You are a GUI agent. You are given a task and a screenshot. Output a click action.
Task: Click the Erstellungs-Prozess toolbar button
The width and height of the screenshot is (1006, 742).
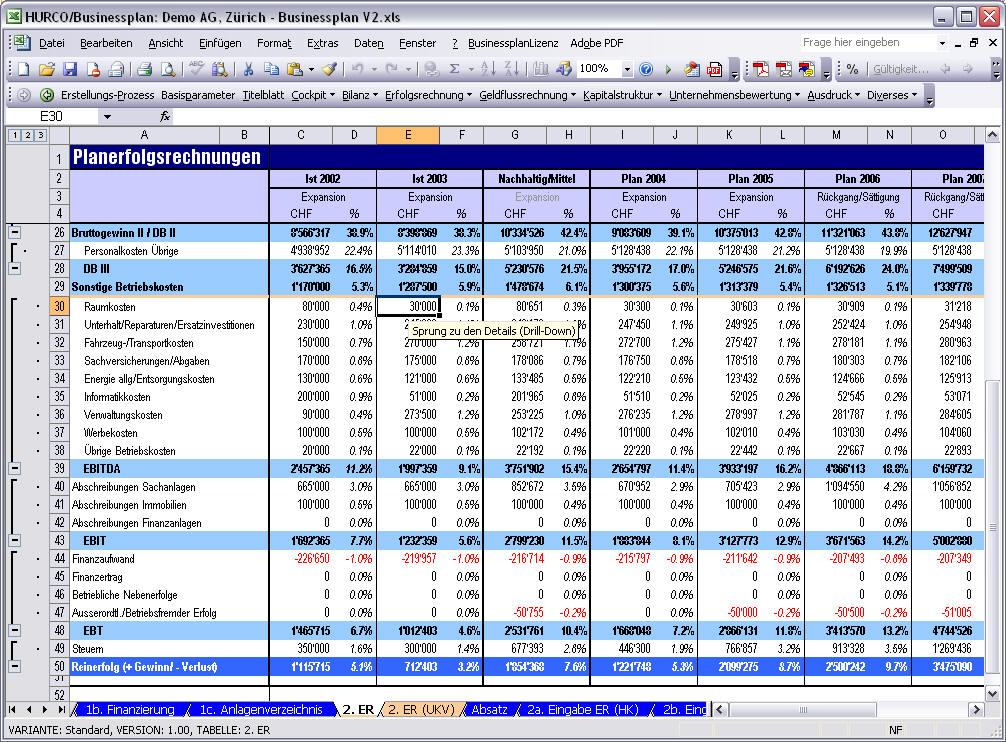pos(107,96)
